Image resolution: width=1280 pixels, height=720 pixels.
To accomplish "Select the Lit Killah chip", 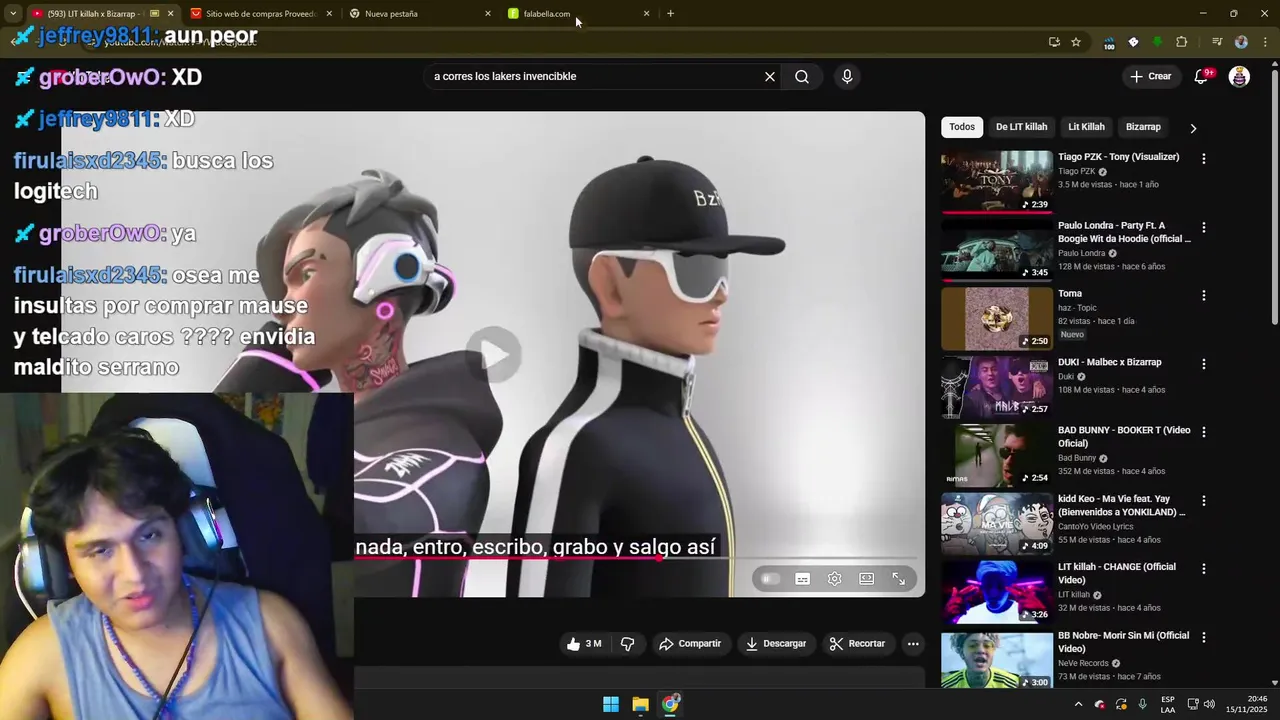I will (1086, 127).
